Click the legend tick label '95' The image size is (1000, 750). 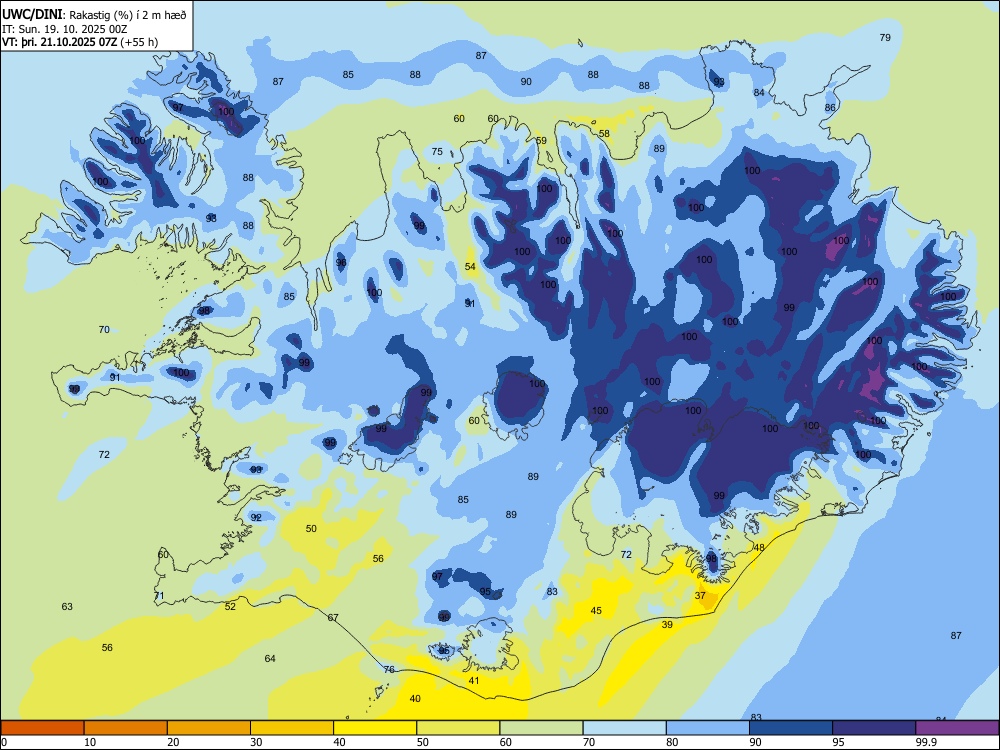(x=838, y=742)
